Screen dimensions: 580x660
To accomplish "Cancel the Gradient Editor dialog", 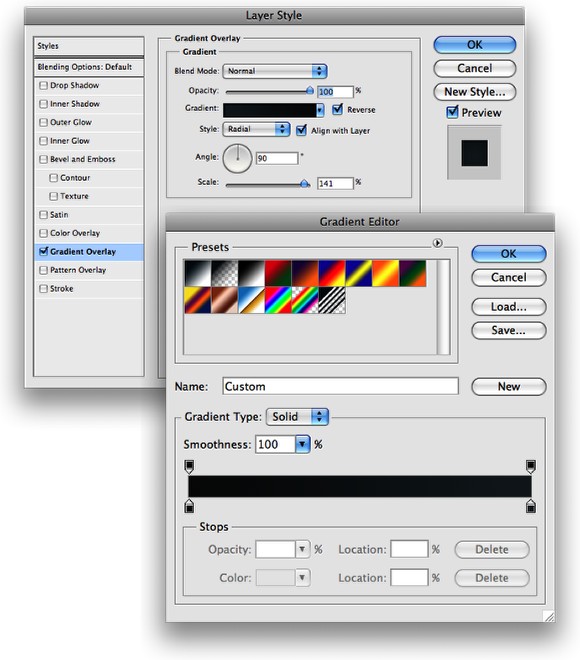I will tap(509, 277).
